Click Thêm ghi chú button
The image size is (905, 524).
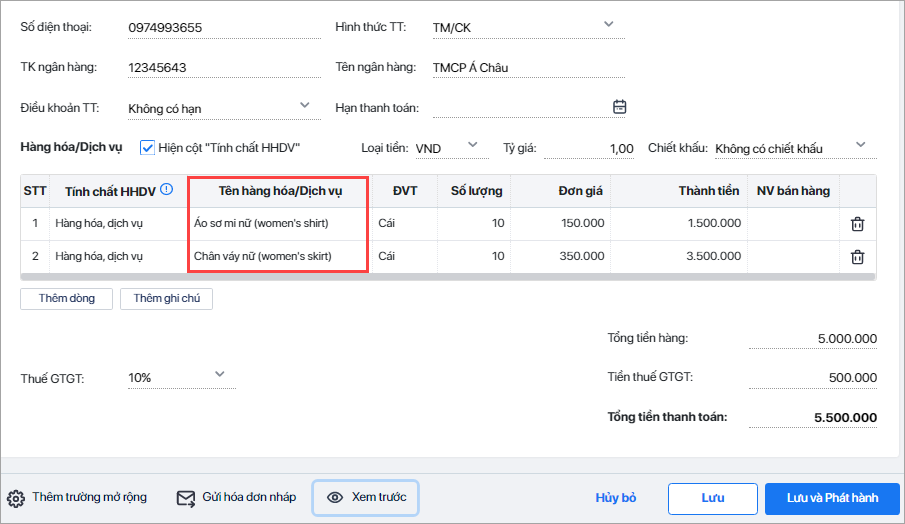tap(166, 298)
